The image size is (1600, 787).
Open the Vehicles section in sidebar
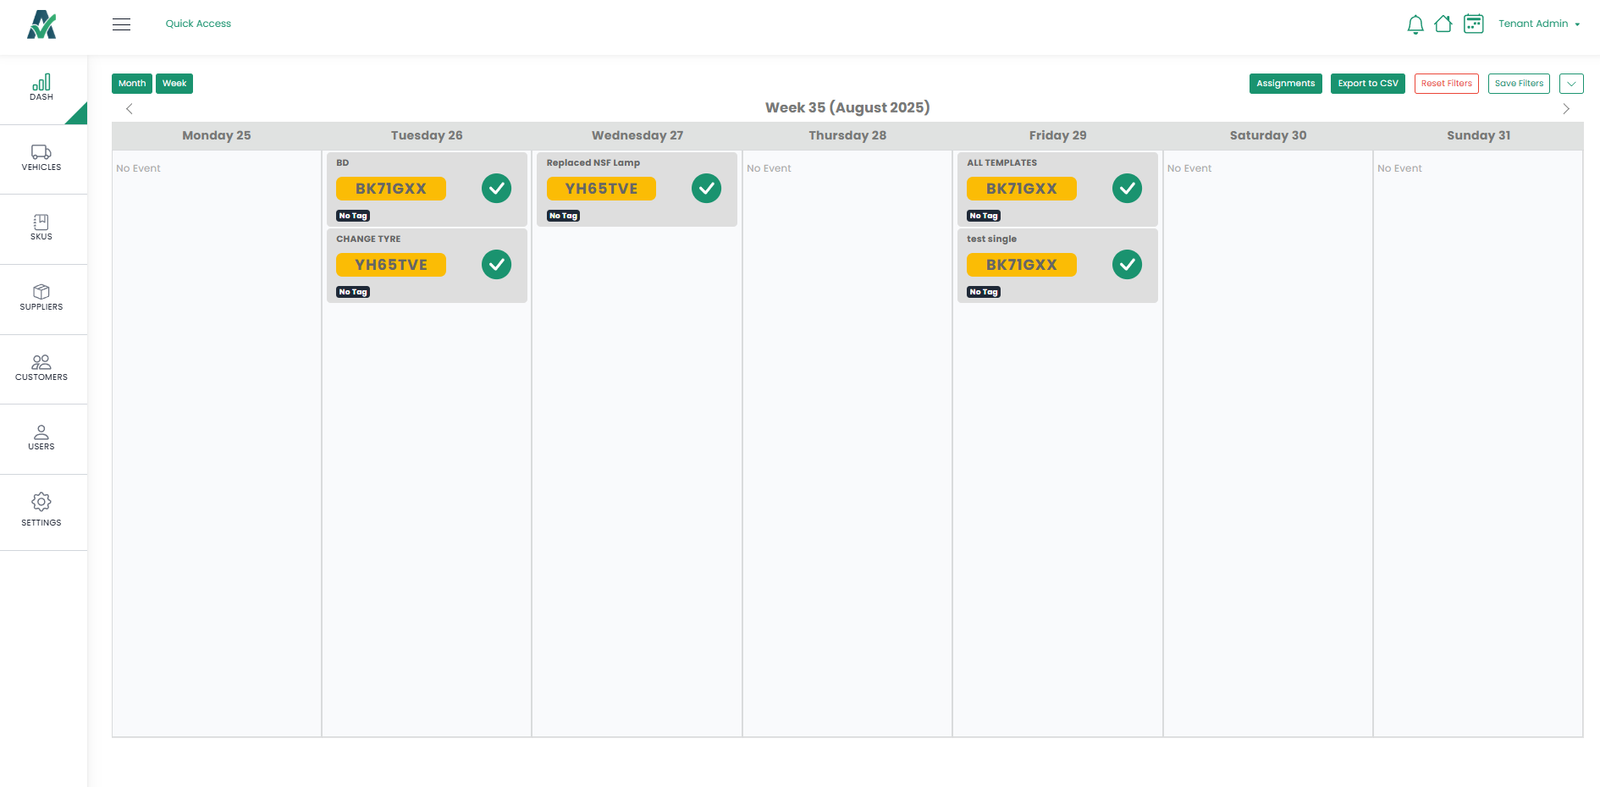pos(41,158)
